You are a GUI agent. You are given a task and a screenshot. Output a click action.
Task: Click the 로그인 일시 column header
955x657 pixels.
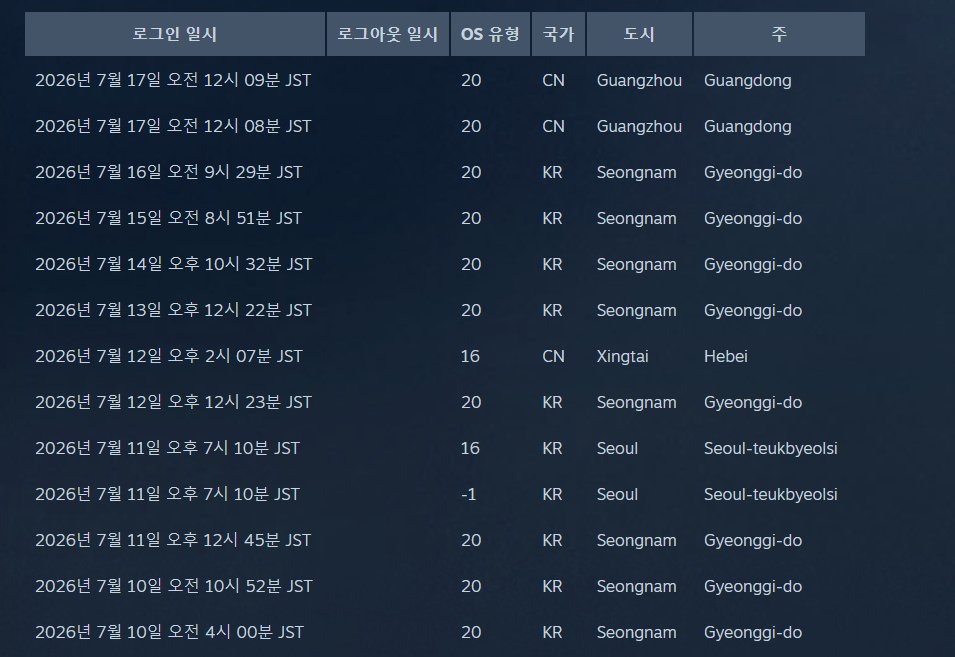(x=175, y=34)
